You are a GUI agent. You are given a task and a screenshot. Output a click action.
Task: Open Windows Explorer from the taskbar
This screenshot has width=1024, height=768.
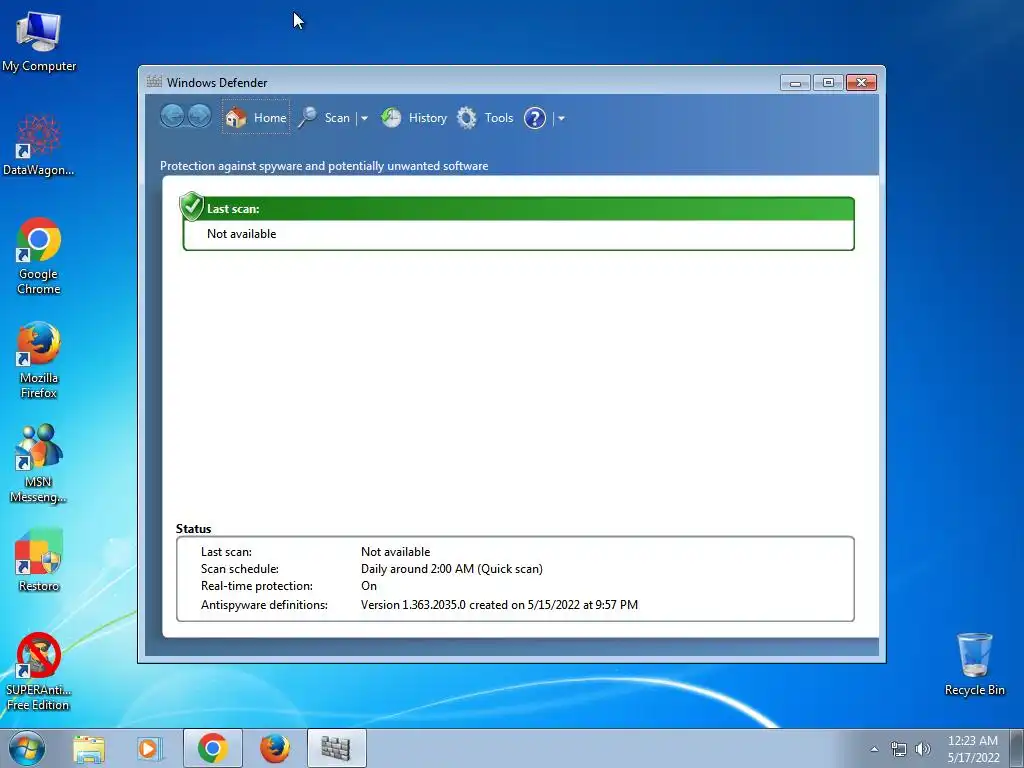89,748
